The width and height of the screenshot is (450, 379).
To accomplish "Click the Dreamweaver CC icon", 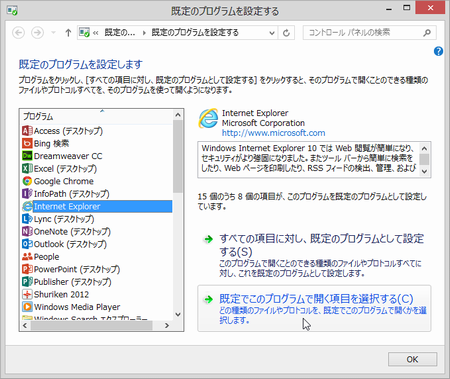I will [27, 156].
